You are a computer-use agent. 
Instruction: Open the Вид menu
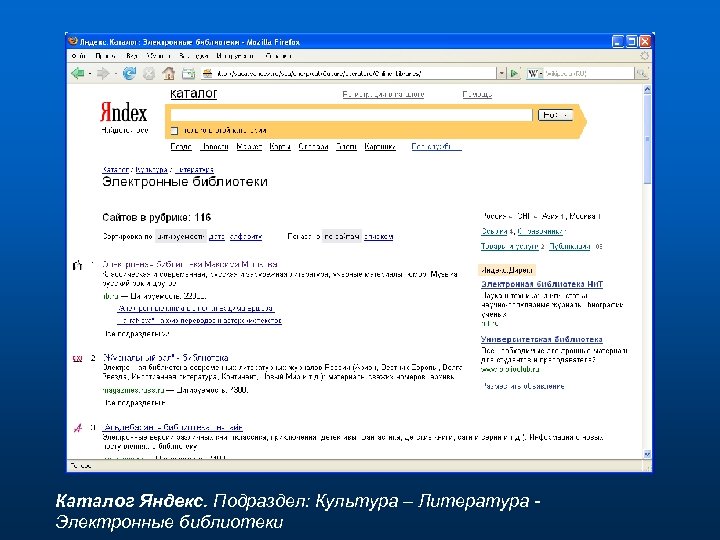[132, 56]
